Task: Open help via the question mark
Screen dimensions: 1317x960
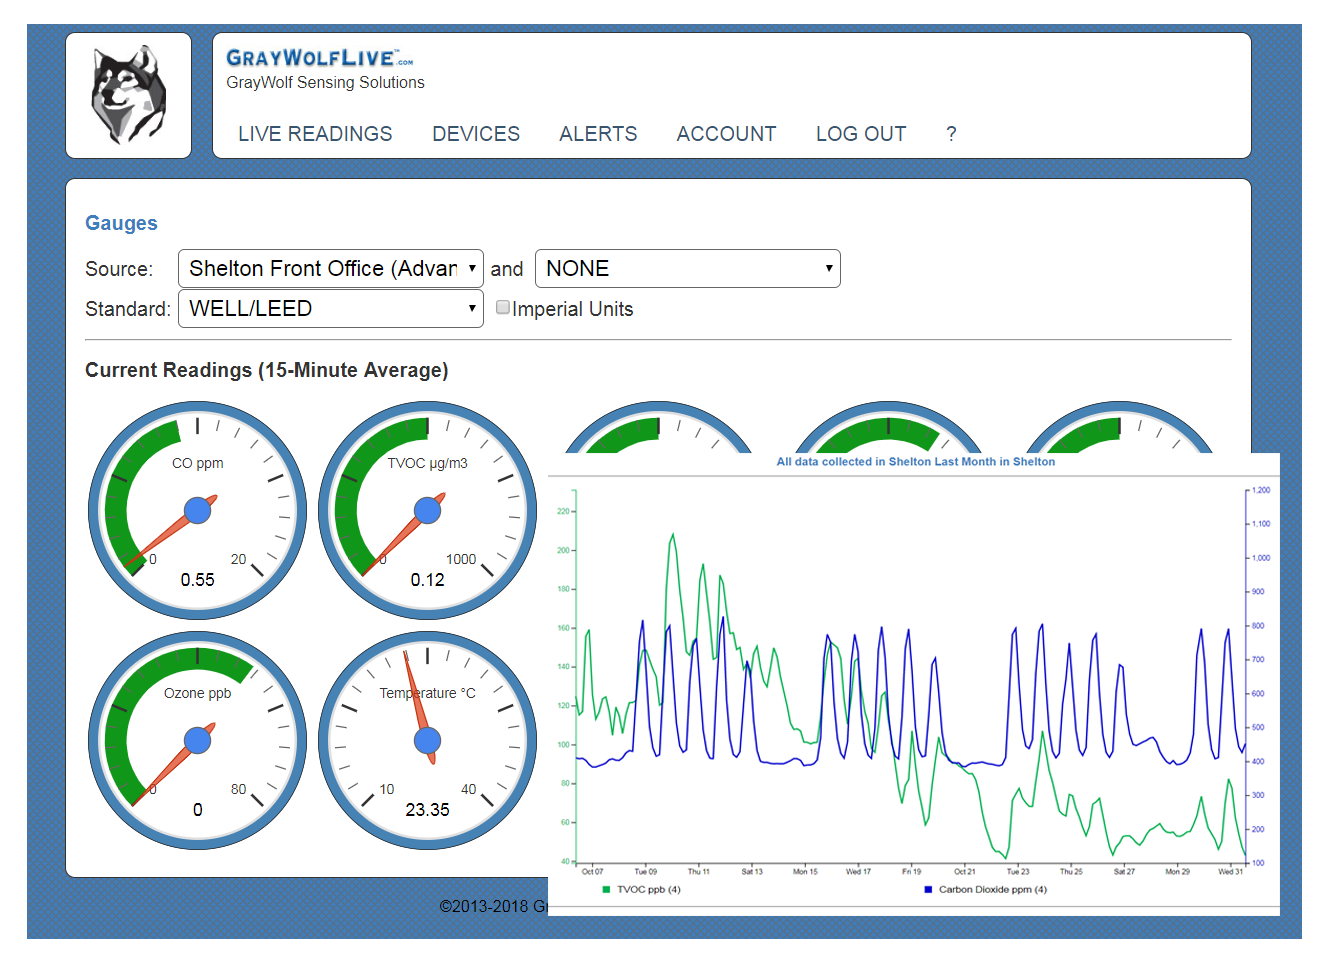Action: point(951,134)
